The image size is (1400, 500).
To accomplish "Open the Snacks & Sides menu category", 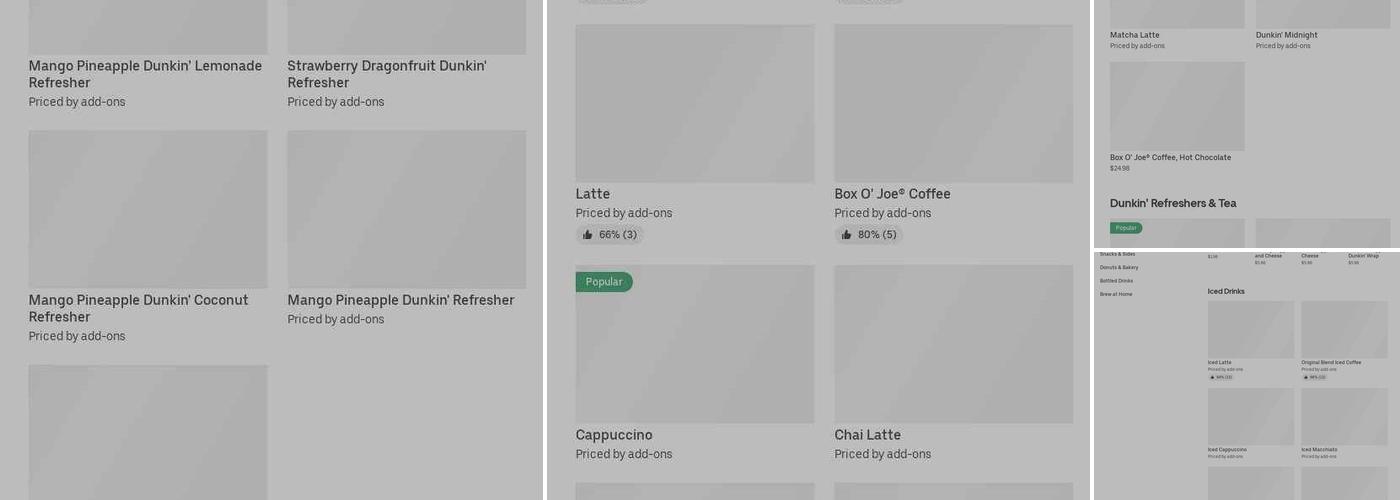I will 1117,254.
